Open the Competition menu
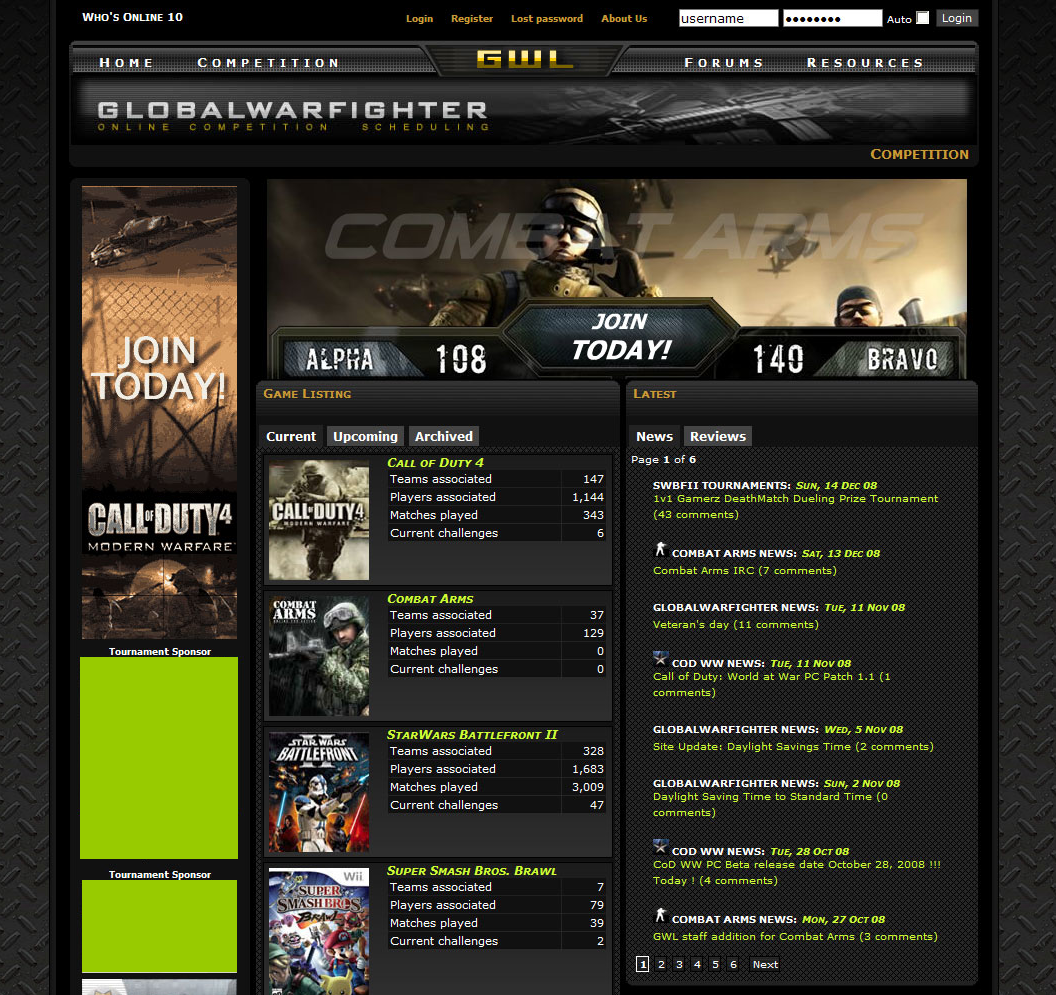1056x995 pixels. coord(268,63)
